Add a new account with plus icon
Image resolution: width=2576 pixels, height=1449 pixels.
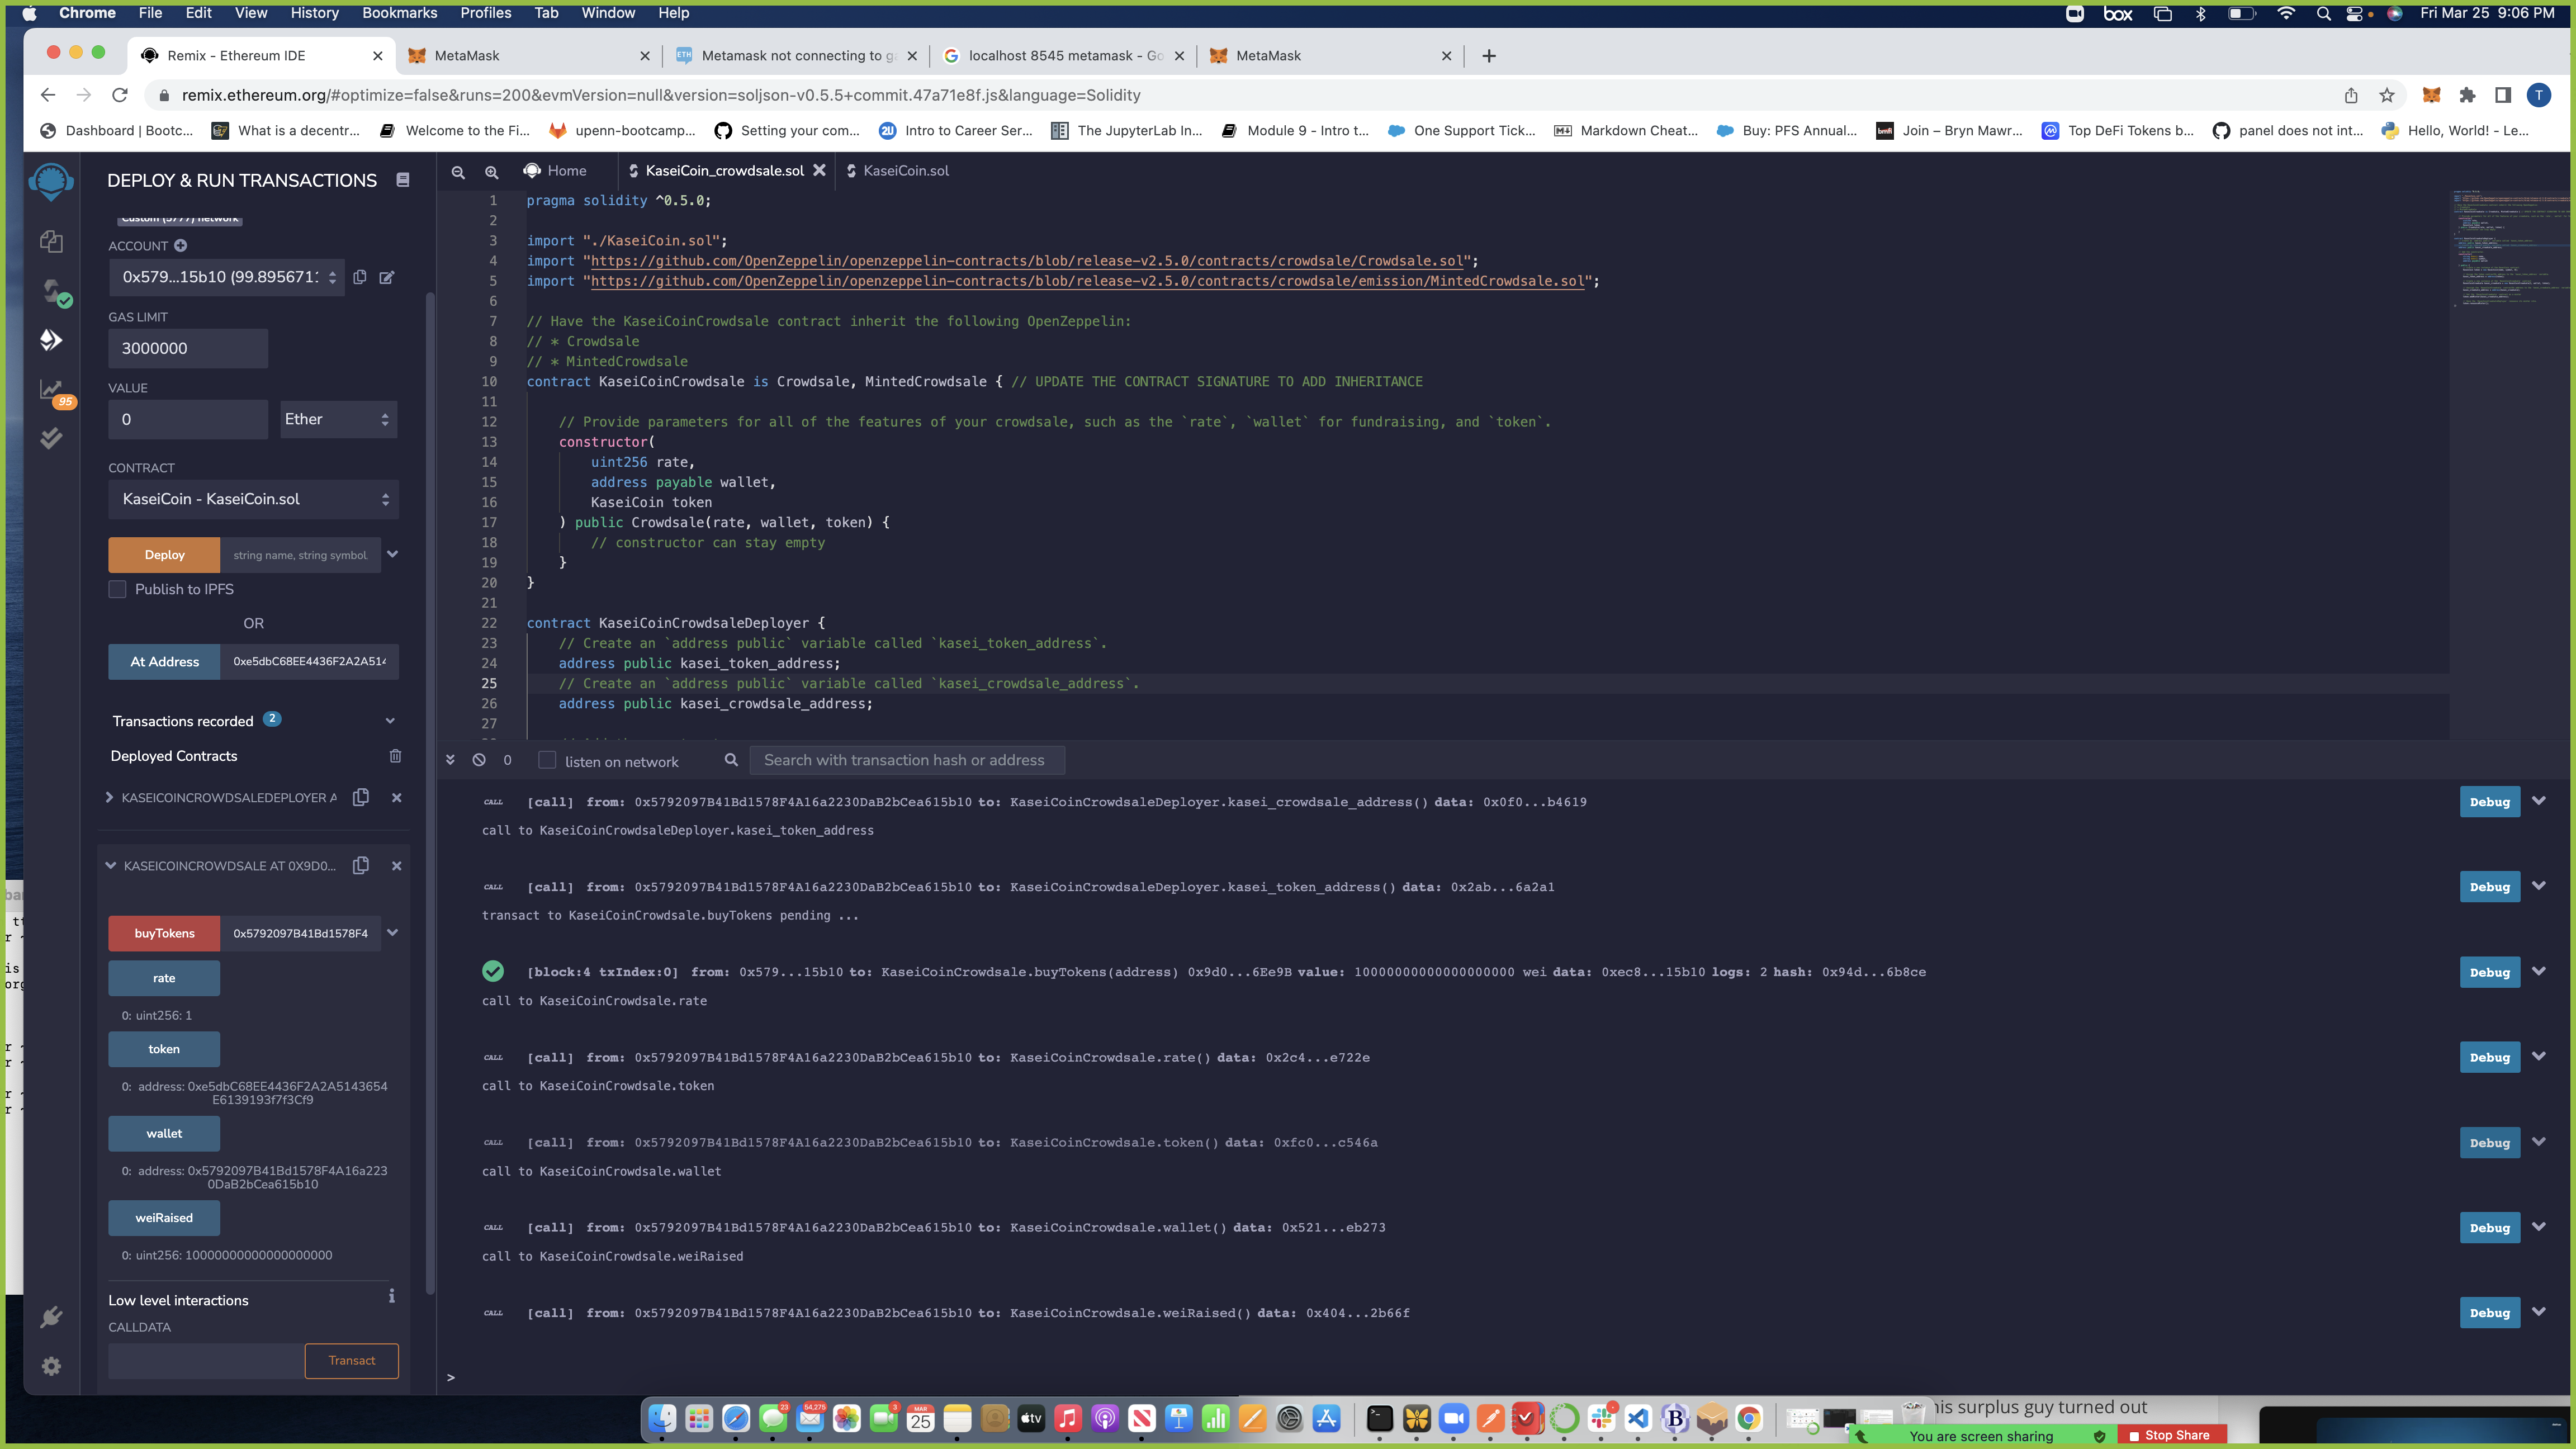tap(180, 245)
